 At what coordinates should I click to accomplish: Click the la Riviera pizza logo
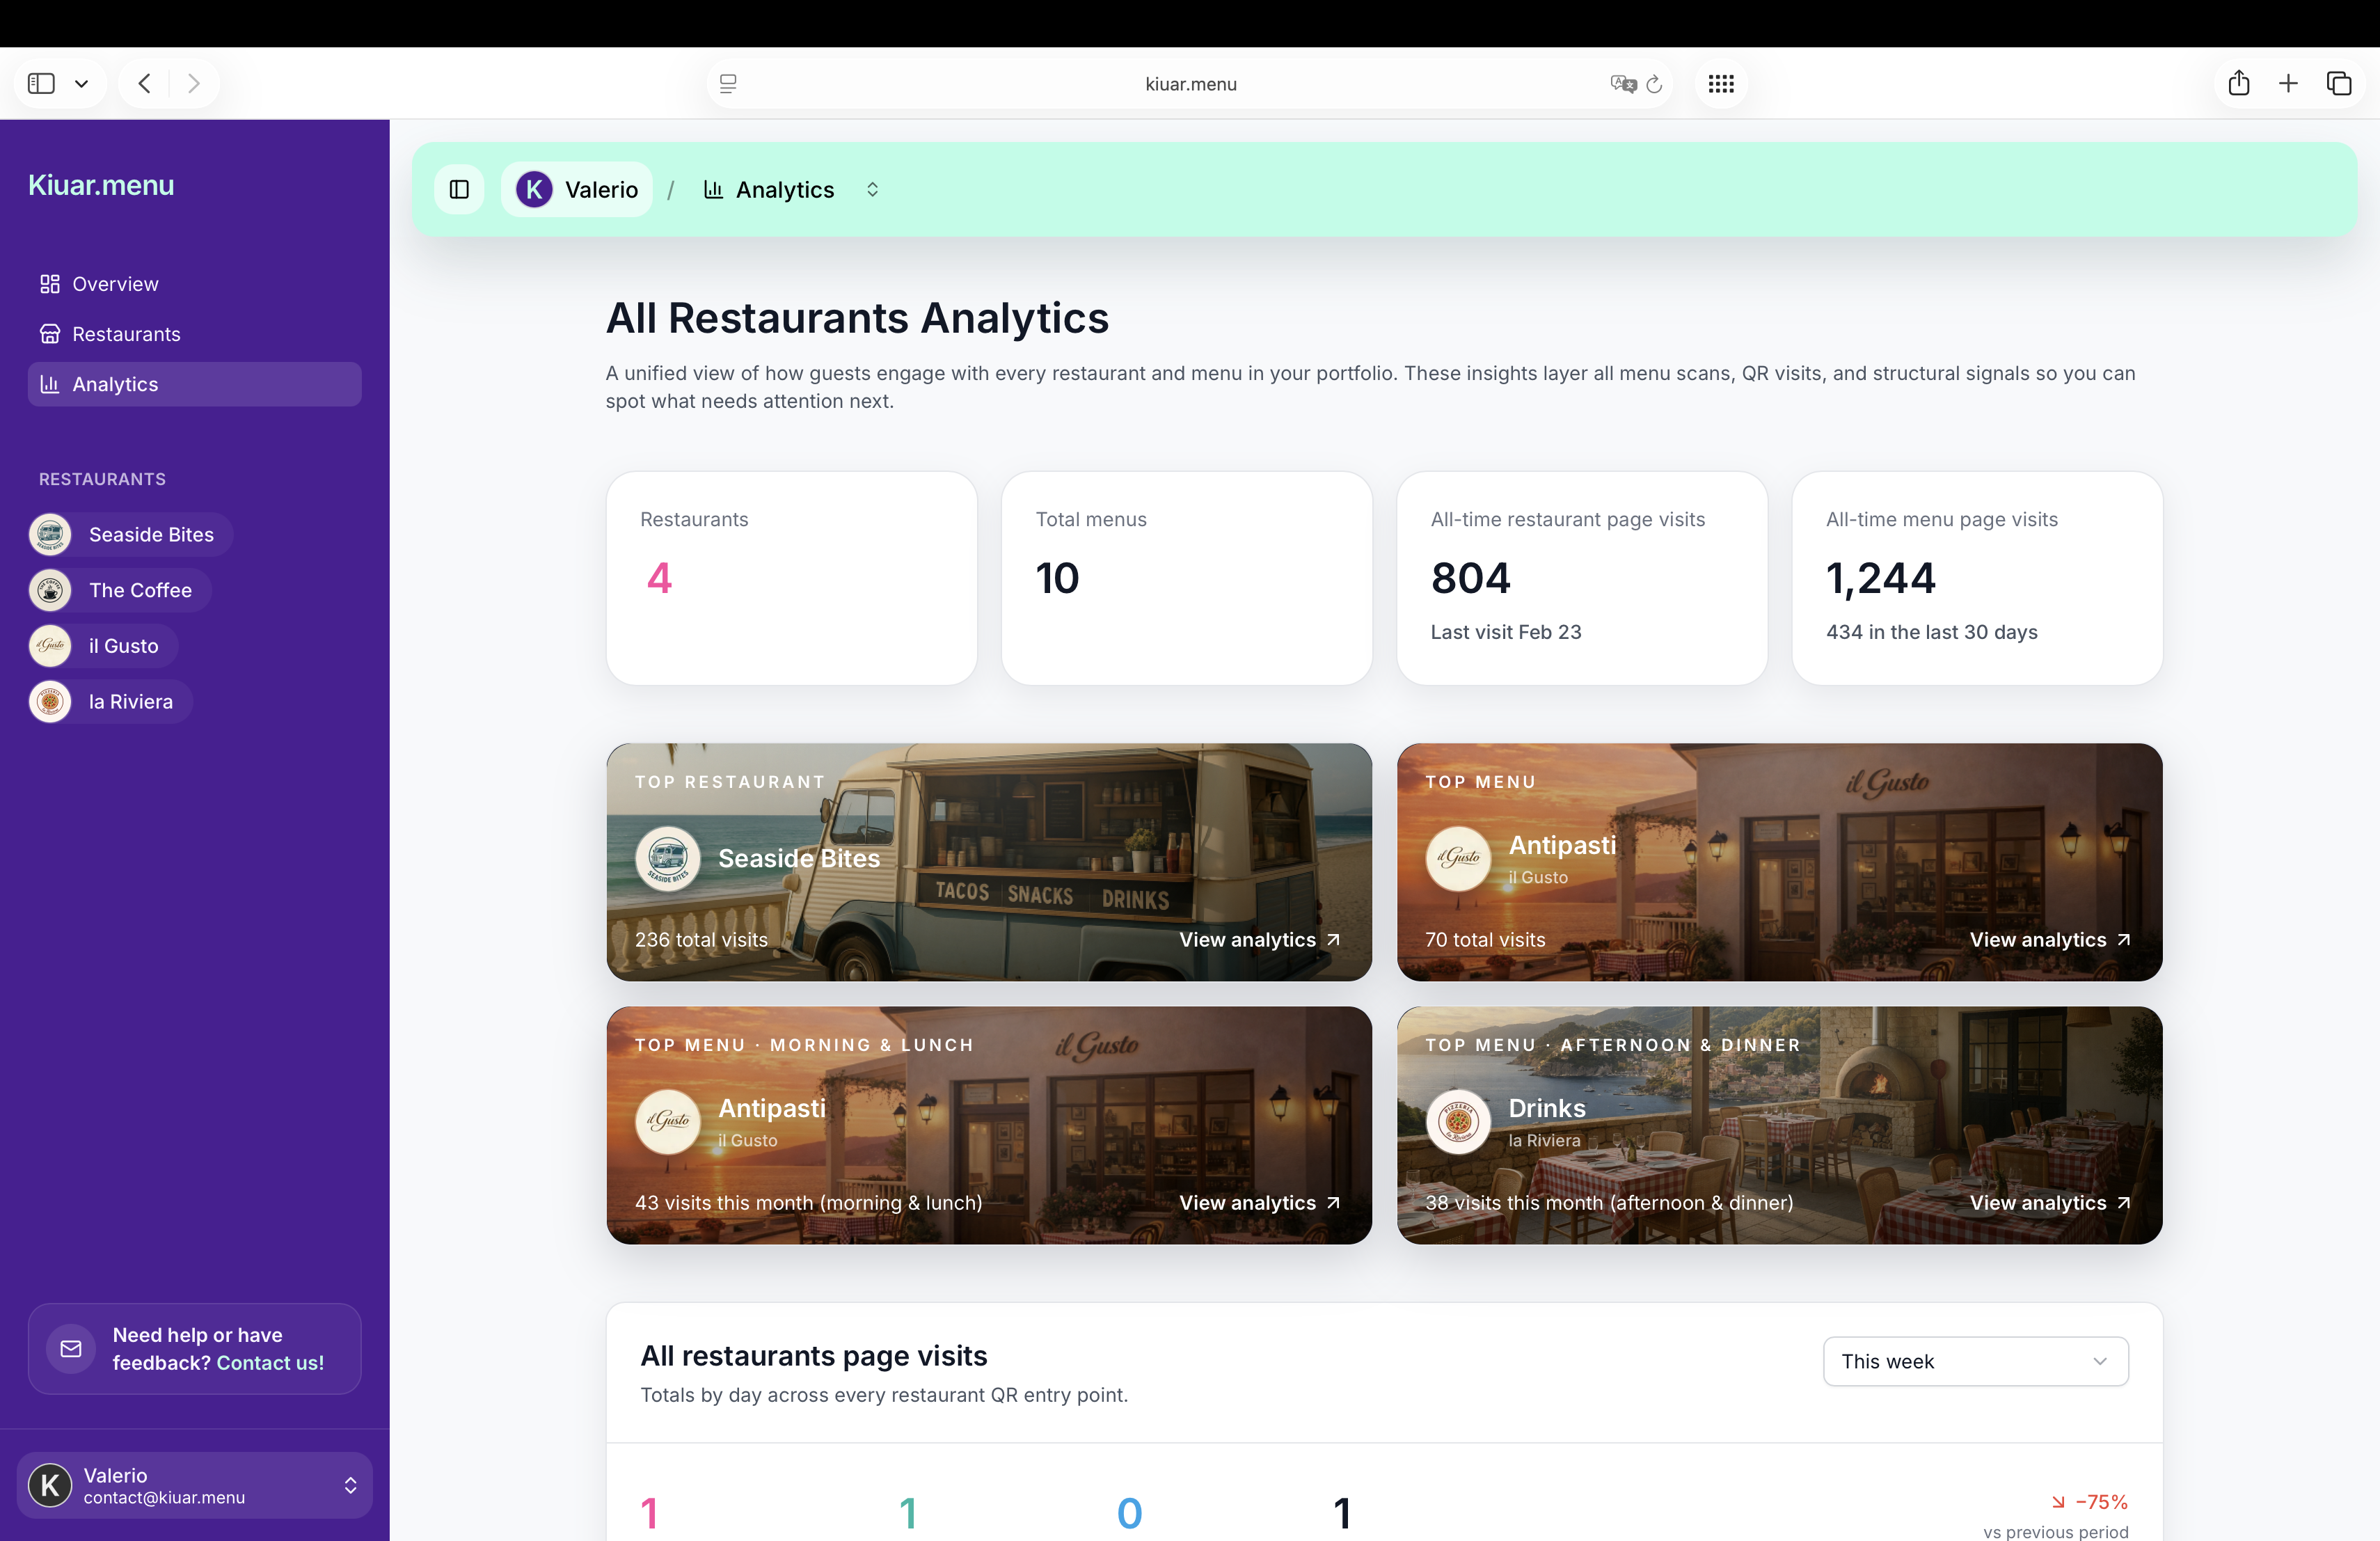50,702
